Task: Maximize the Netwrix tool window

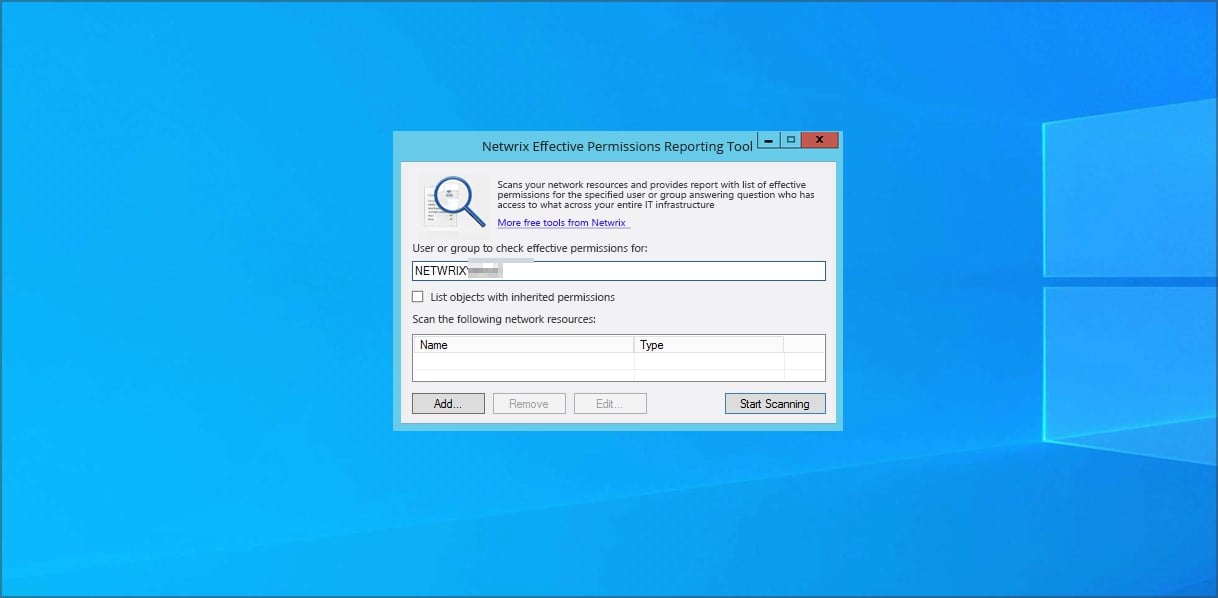Action: [x=790, y=141]
